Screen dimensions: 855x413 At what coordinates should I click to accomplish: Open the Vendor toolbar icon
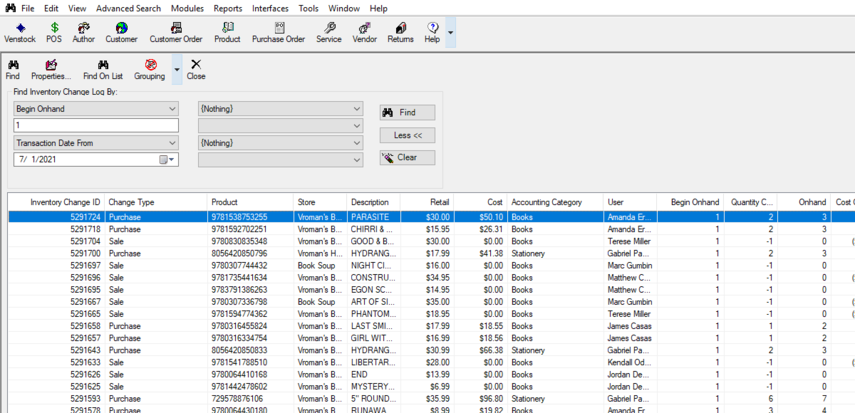click(365, 33)
